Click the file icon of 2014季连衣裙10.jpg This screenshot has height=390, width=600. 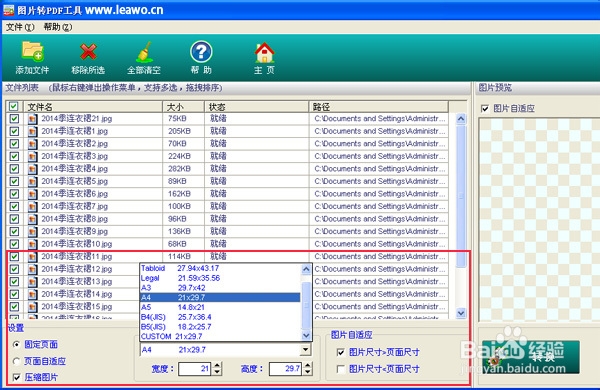click(x=33, y=244)
